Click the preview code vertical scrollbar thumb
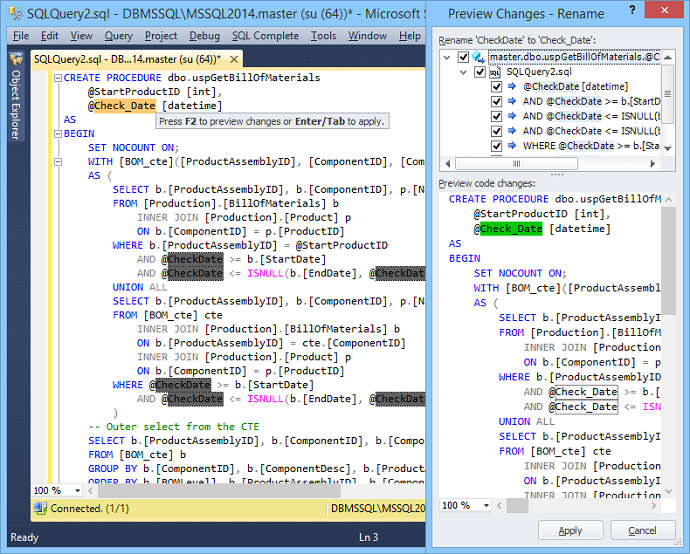Viewport: 690px width, 554px height. pyautogui.click(x=669, y=261)
